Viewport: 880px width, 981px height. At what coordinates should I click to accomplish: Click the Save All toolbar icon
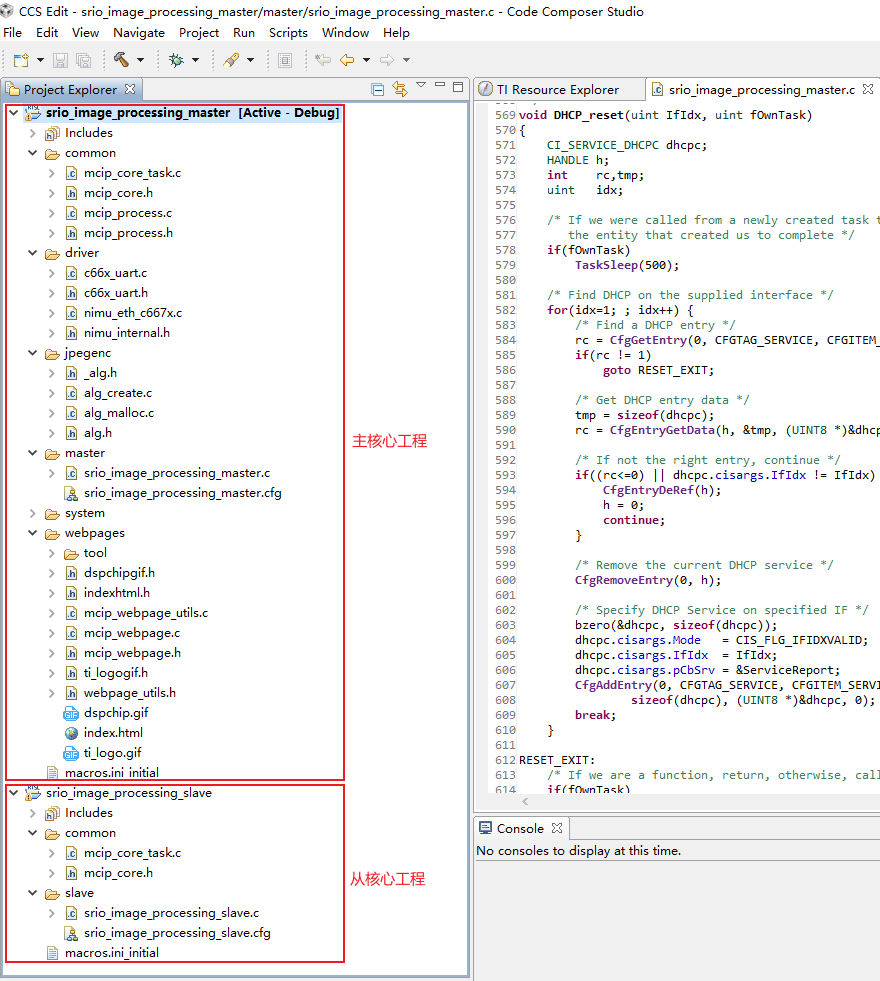[83, 60]
